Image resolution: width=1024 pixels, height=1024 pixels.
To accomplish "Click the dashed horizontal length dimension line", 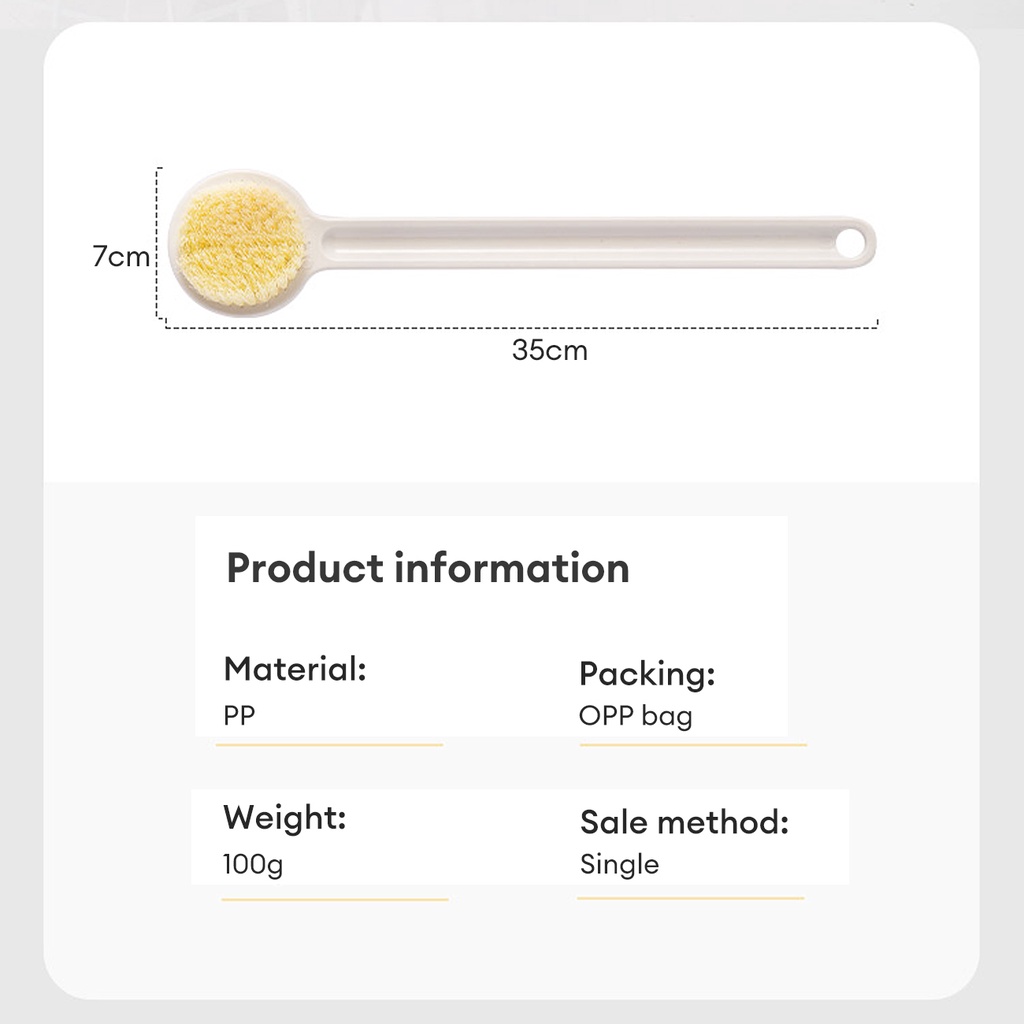I will click(x=522, y=325).
